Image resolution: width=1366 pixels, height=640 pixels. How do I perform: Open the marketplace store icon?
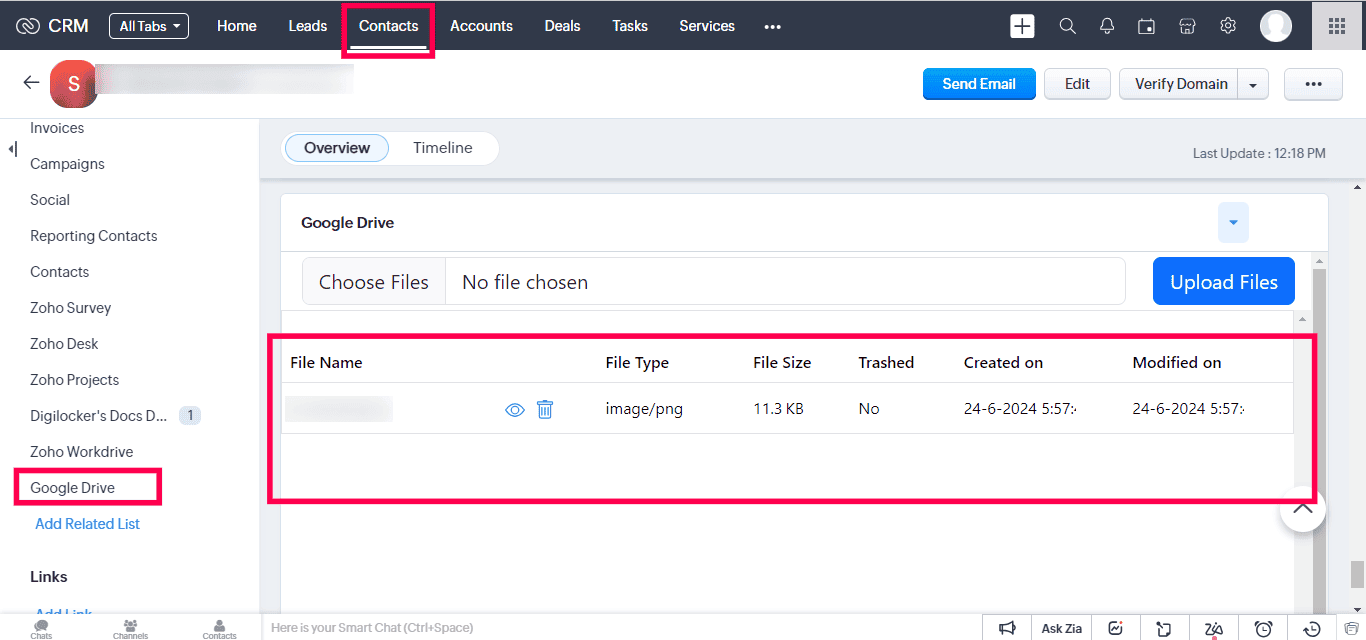tap(1188, 26)
